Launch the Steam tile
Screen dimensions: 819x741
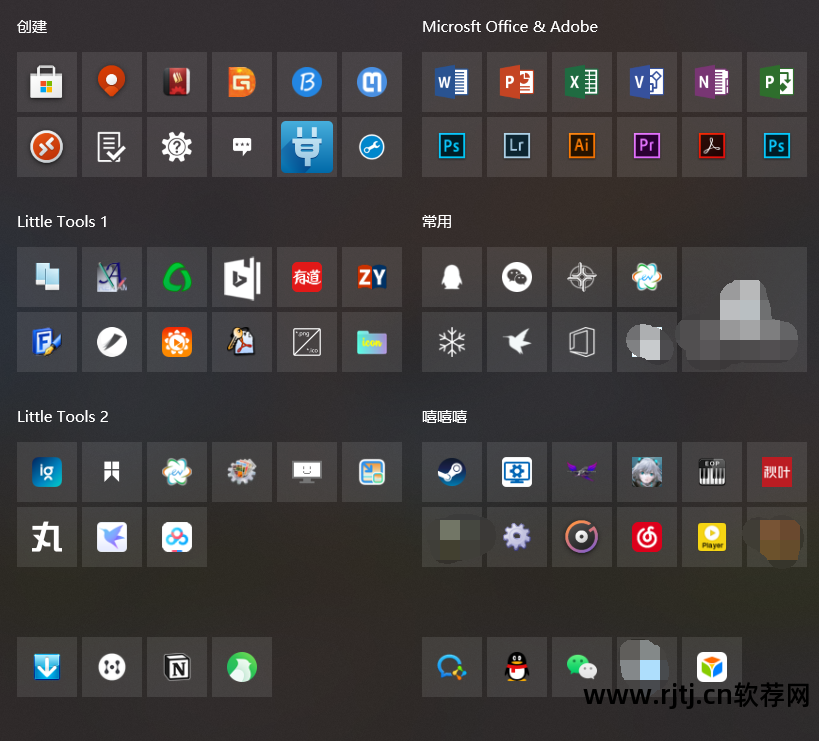pyautogui.click(x=452, y=472)
